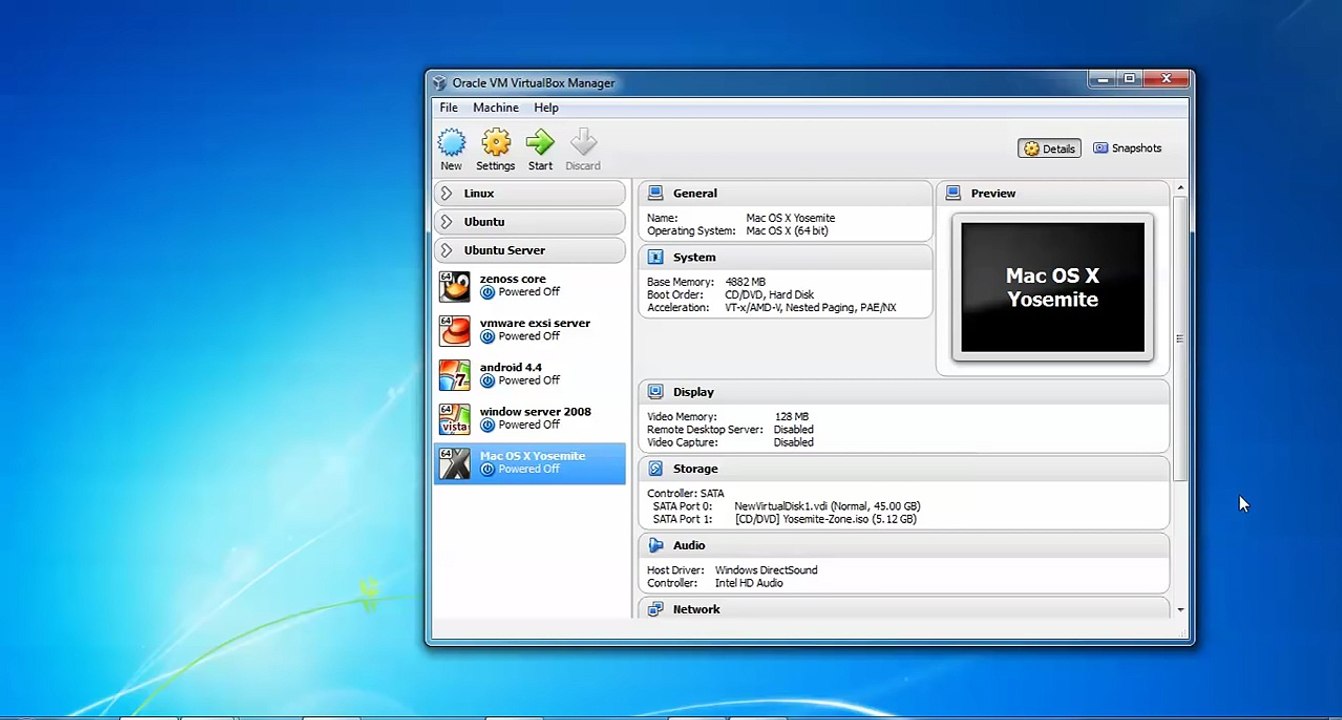
Task: Open the Audio section header link
Action: tap(689, 545)
